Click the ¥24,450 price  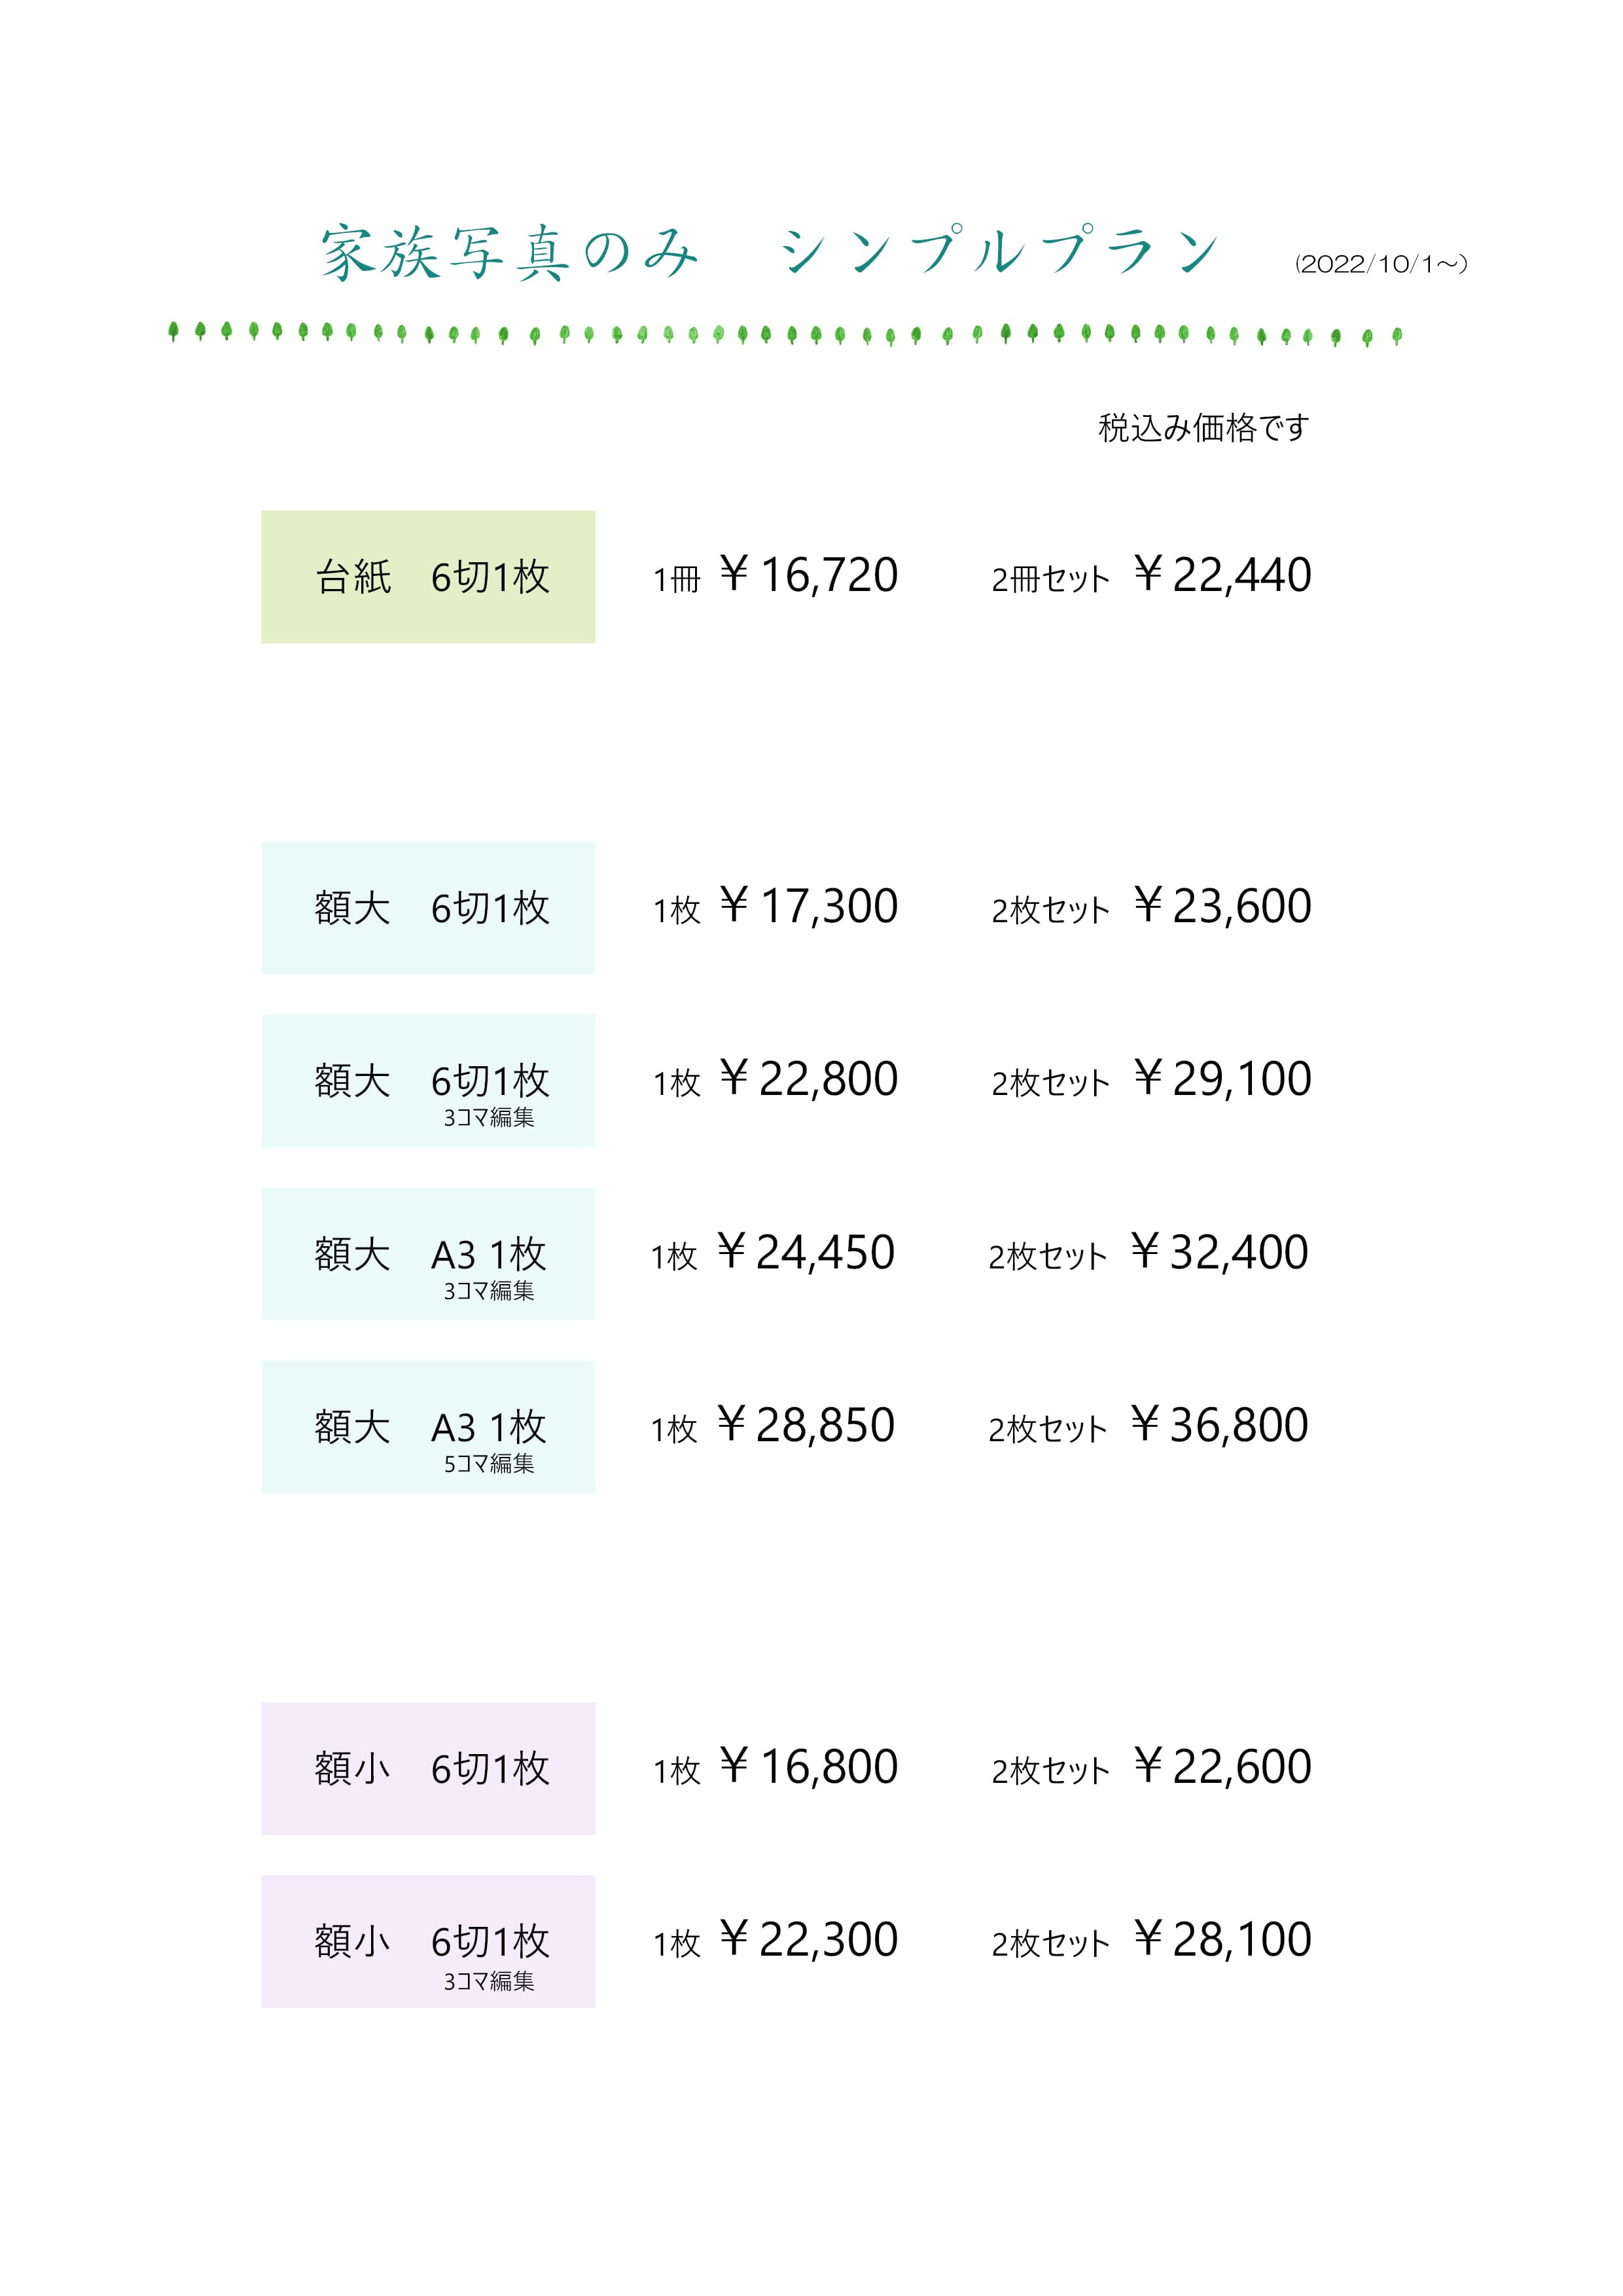(805, 1253)
